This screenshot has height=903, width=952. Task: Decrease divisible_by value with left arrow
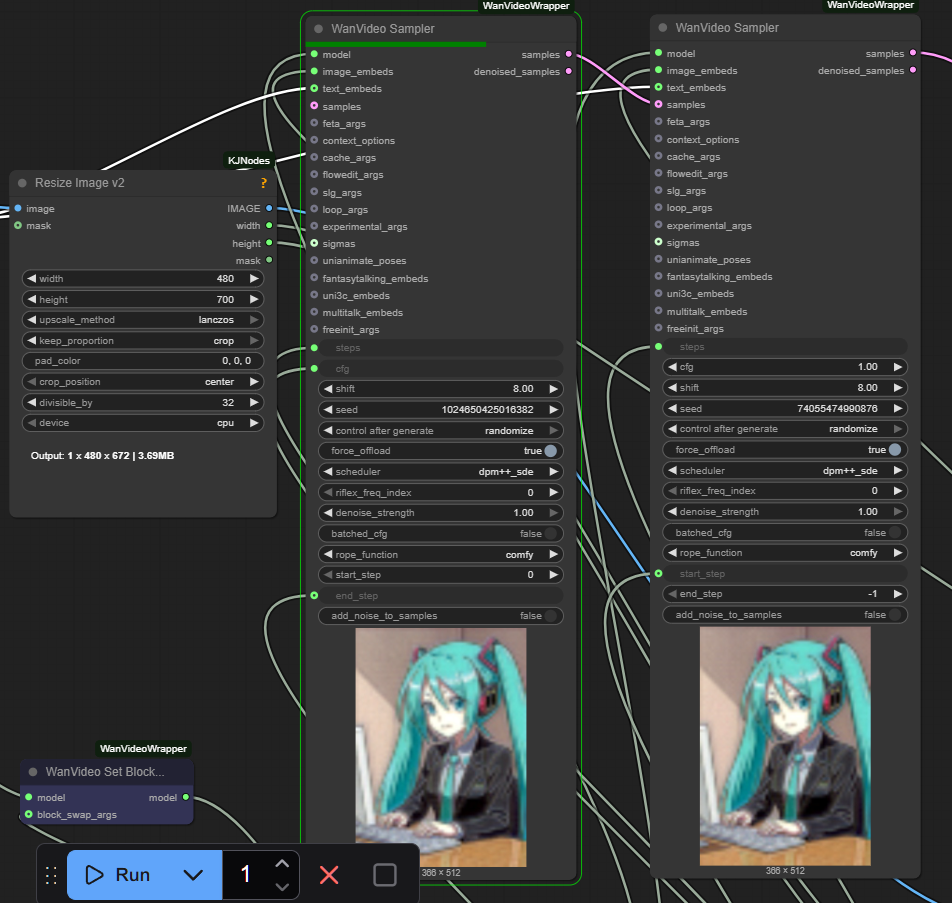pos(32,402)
